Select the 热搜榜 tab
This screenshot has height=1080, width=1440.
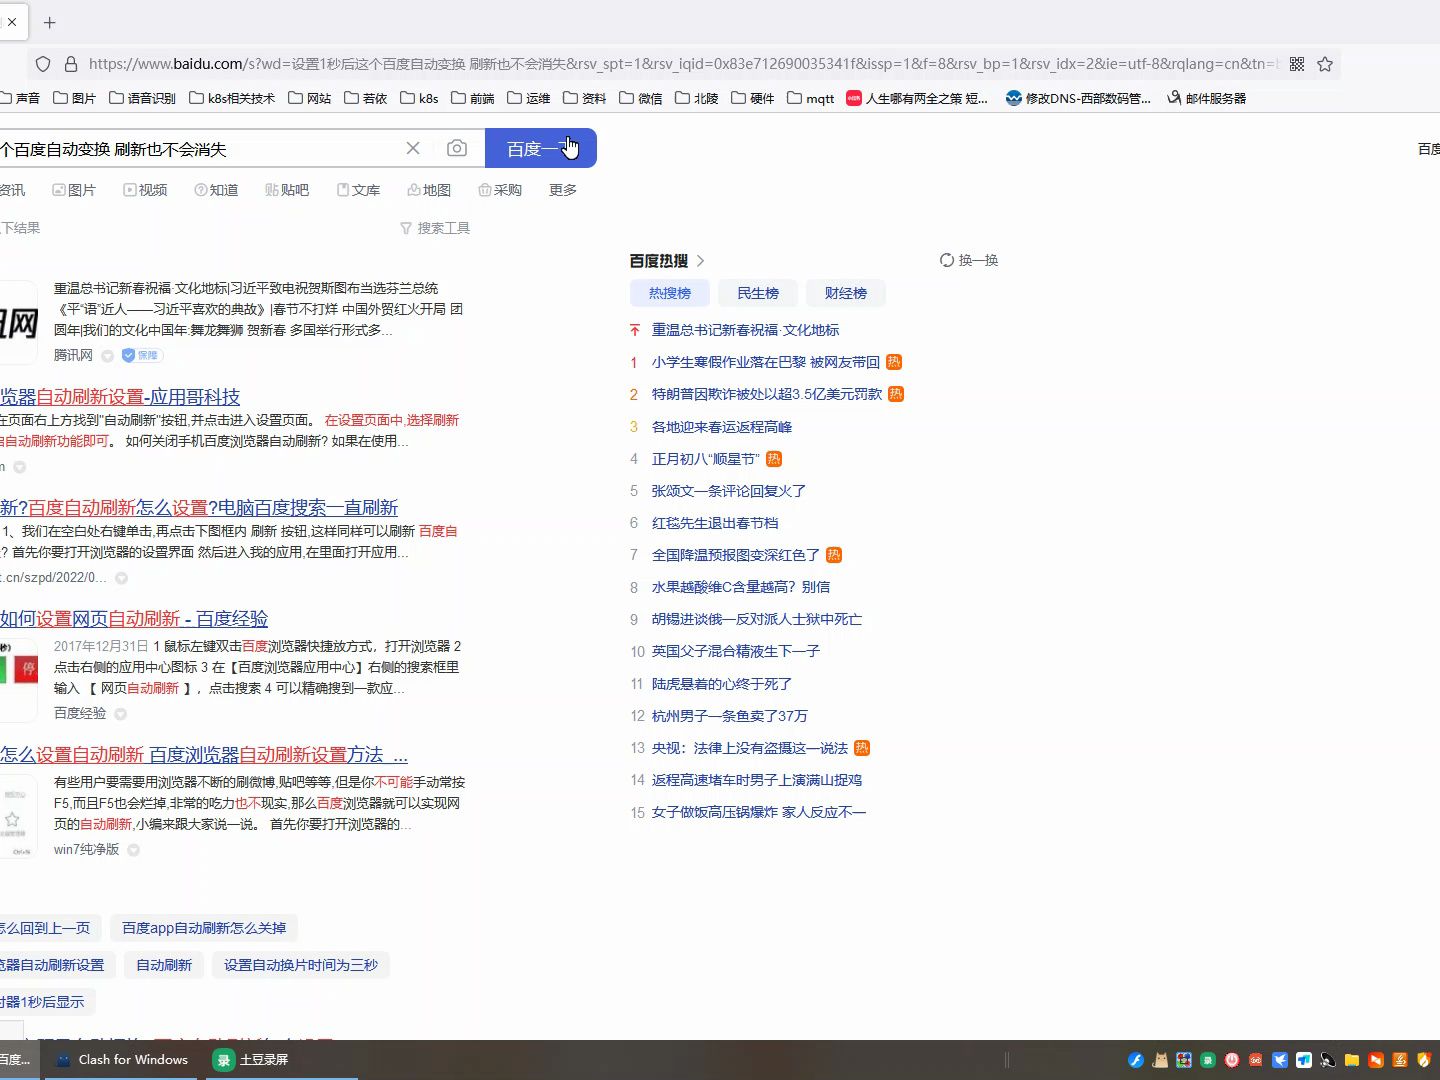tap(670, 293)
